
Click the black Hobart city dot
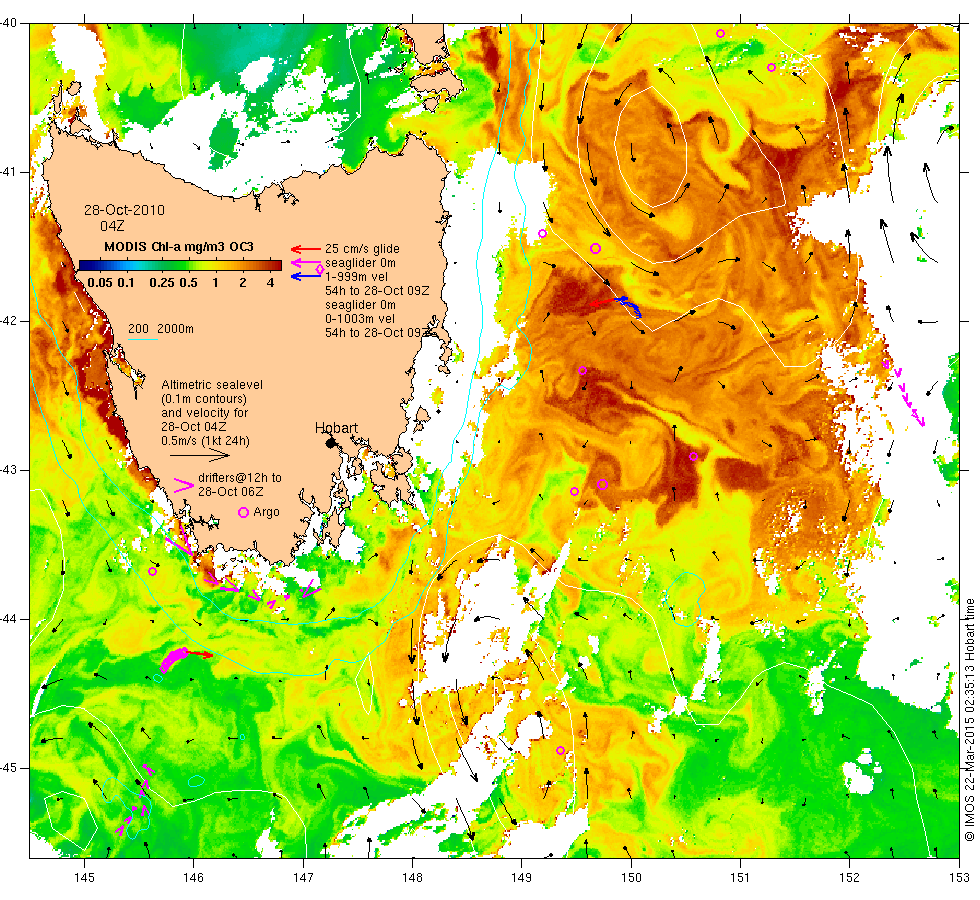tap(331, 442)
